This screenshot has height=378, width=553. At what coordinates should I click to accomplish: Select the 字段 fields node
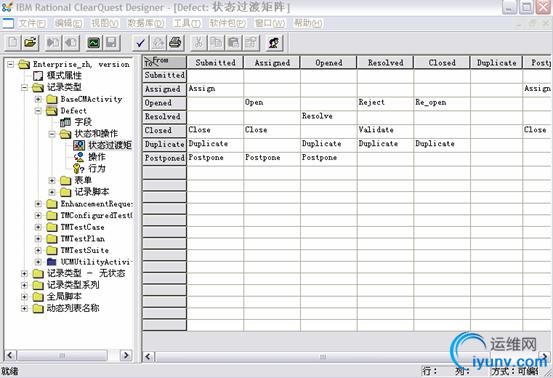click(x=83, y=122)
